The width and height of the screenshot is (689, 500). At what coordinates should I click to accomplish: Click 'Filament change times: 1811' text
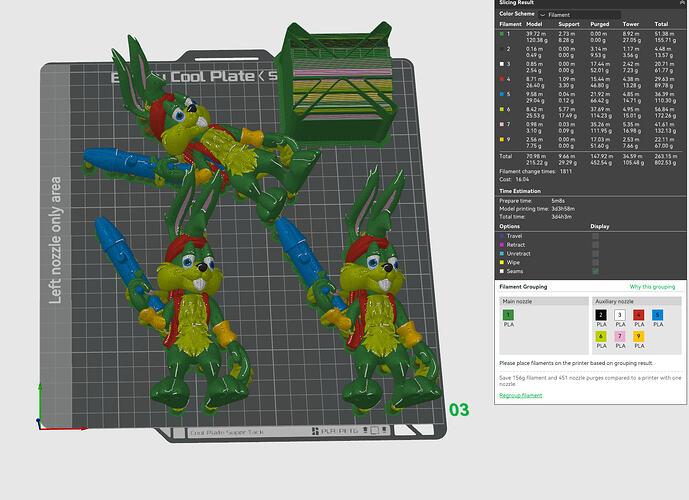535,171
